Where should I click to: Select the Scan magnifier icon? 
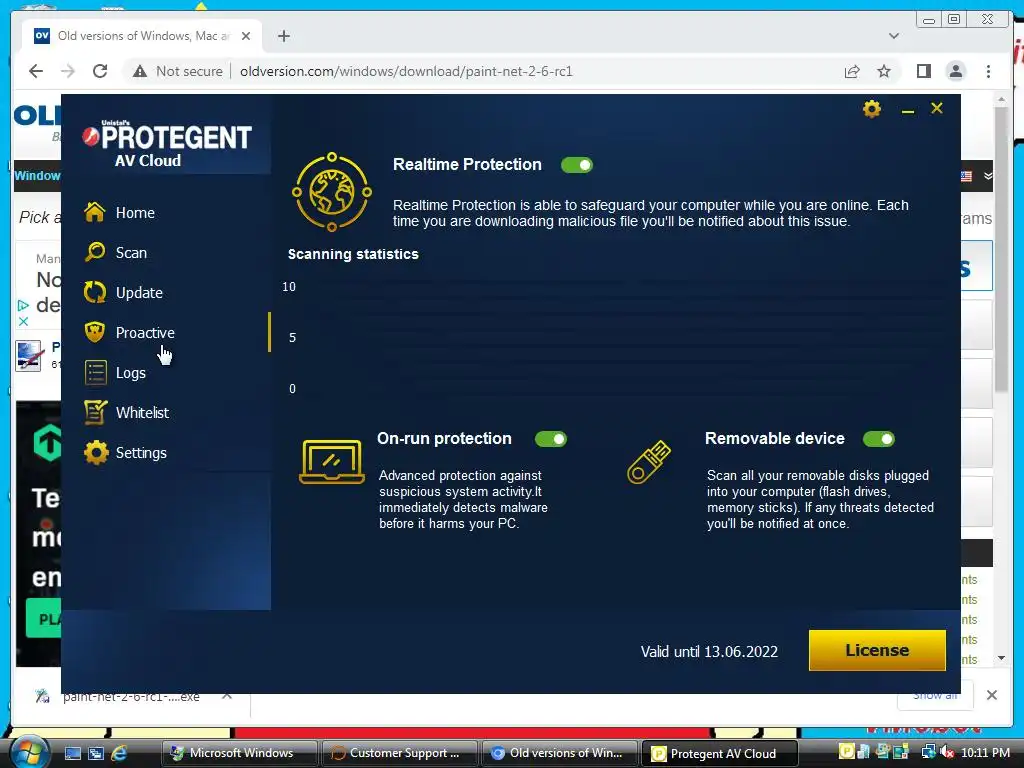click(95, 252)
